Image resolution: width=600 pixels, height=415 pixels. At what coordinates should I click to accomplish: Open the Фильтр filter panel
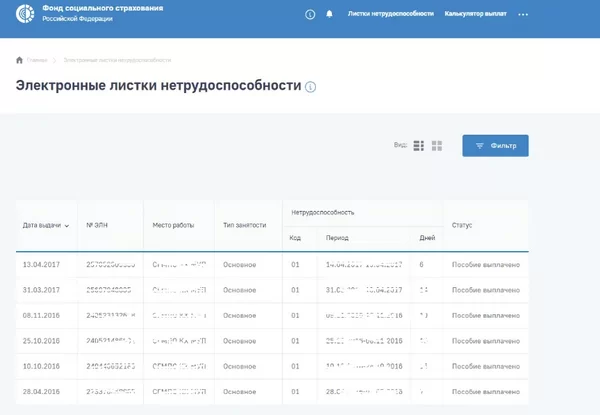coord(495,146)
